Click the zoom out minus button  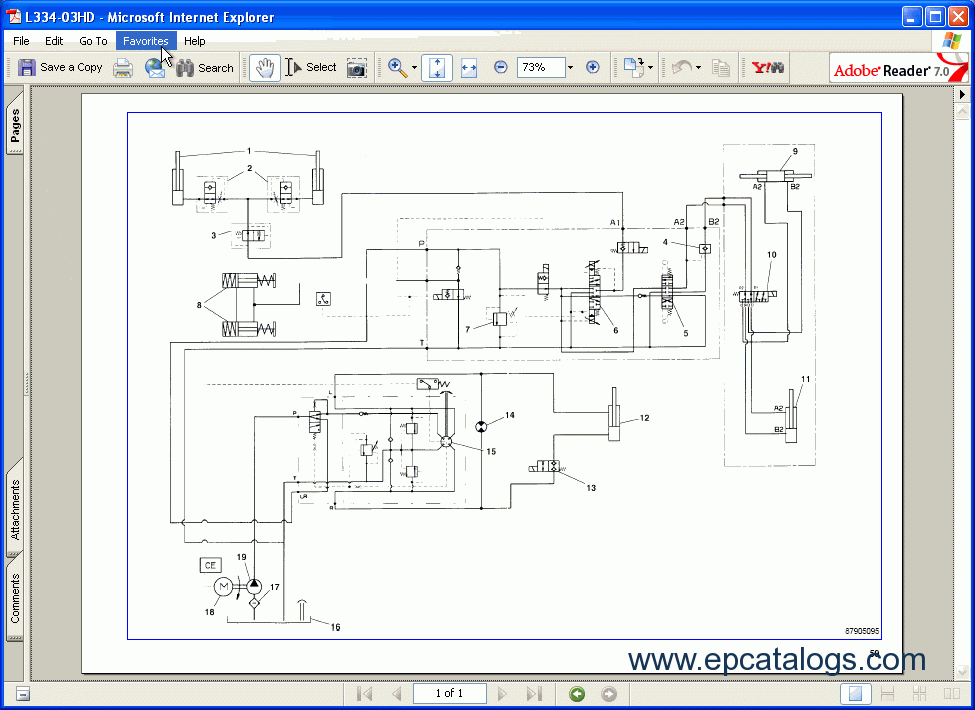click(501, 67)
